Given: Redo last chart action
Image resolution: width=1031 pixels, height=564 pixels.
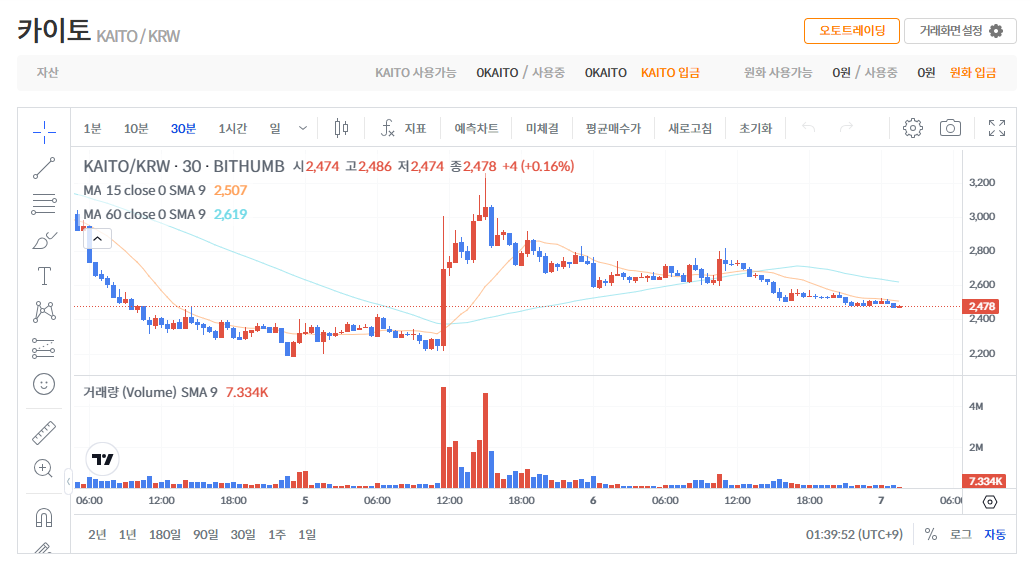Looking at the screenshot, I should 847,128.
